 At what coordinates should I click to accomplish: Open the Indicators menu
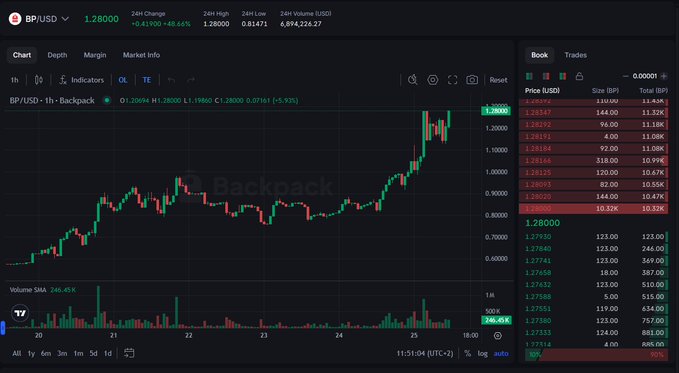81,80
